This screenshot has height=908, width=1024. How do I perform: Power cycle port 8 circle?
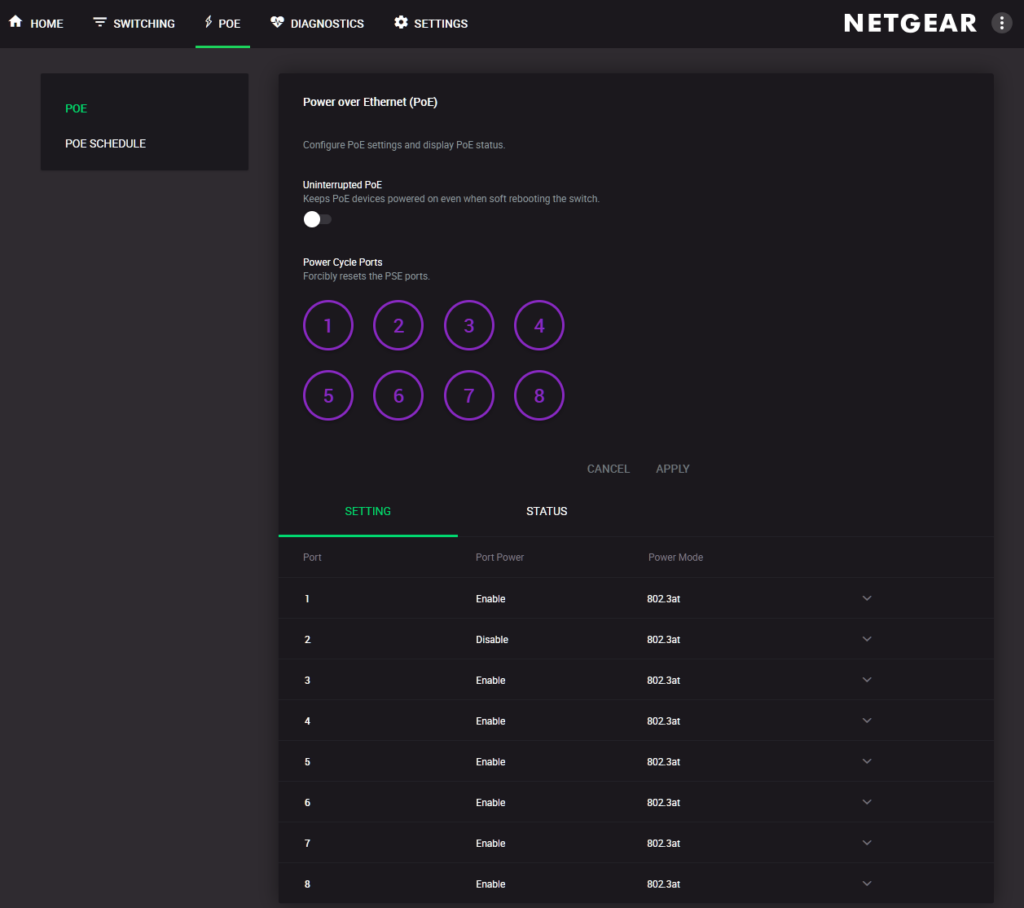[539, 395]
